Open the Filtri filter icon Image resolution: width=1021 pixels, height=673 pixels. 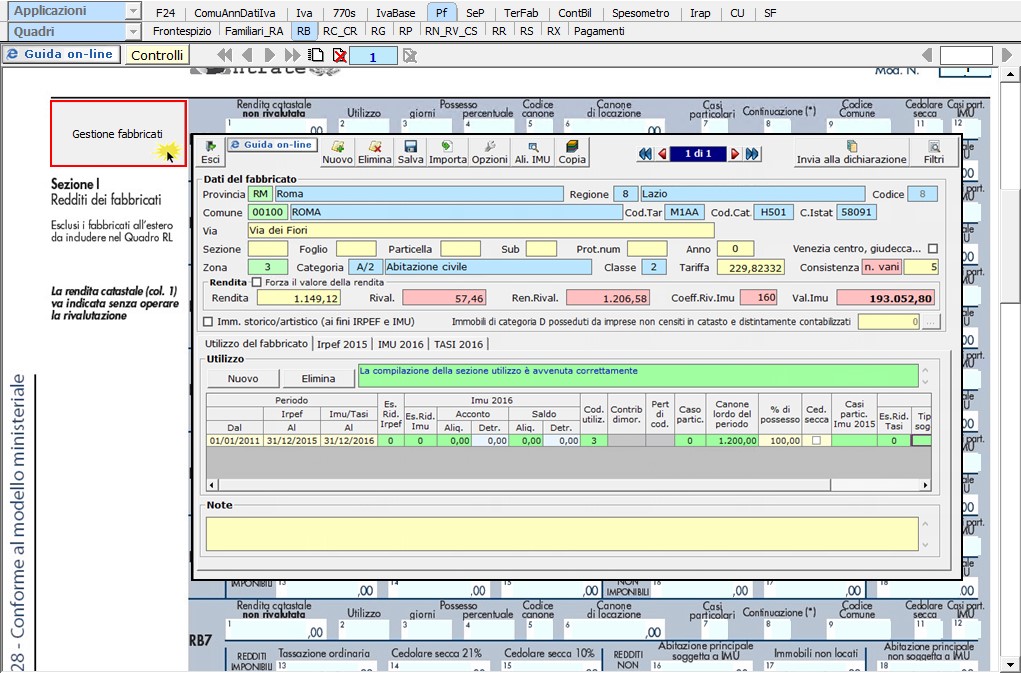point(934,152)
